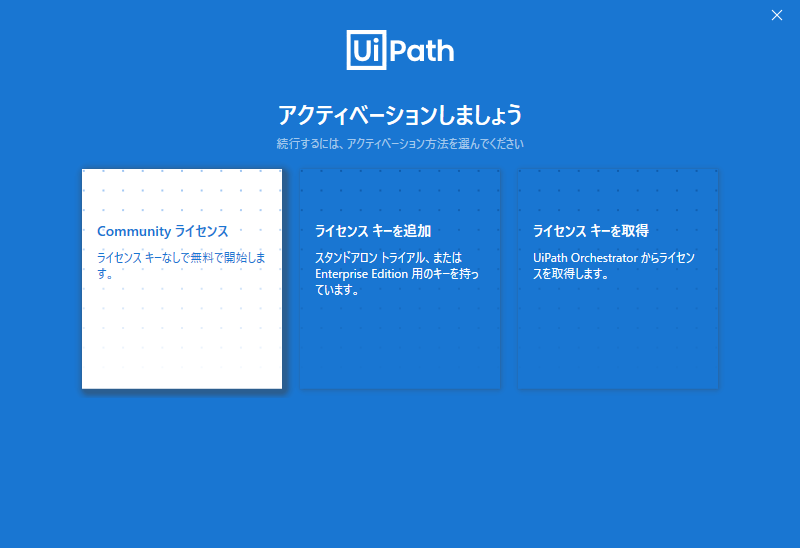Click the boxed "Ui" part of the logo
The height and width of the screenshot is (548, 800).
(365, 50)
